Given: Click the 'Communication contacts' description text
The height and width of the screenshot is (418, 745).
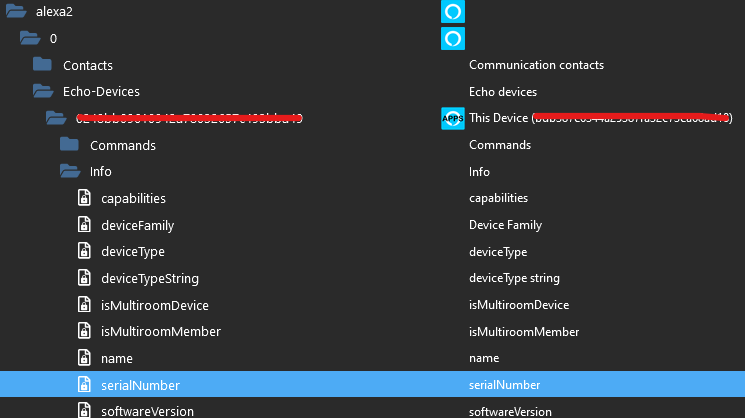Looking at the screenshot, I should click(x=536, y=65).
